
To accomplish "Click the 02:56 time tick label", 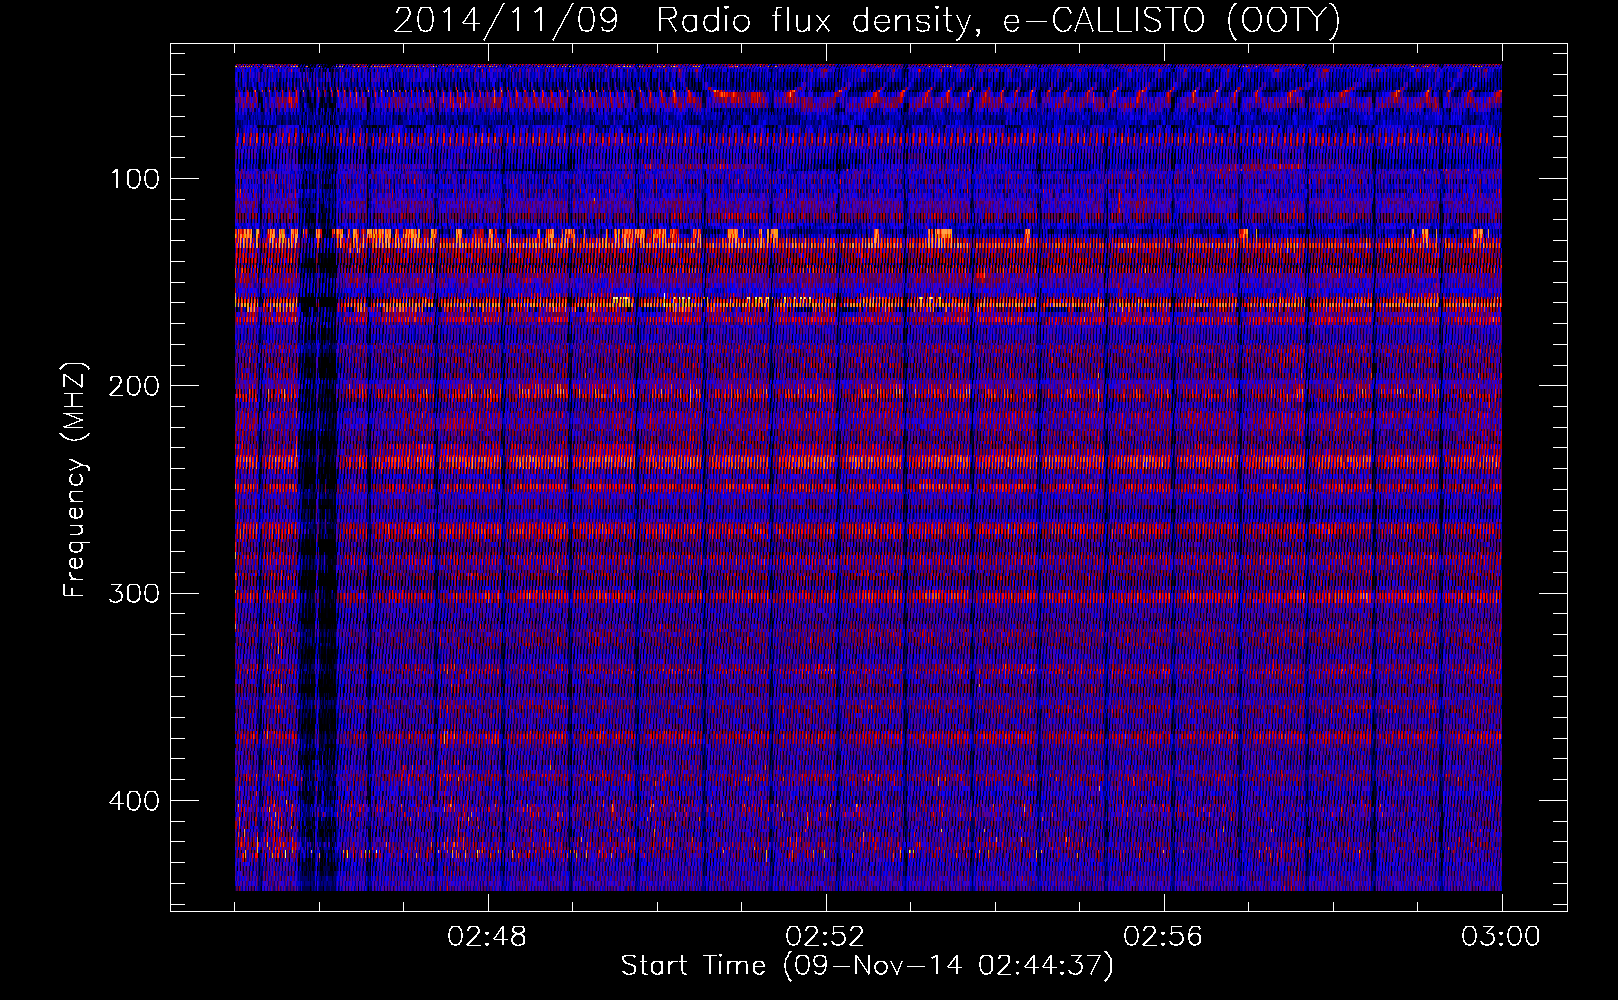I will pos(1163,937).
